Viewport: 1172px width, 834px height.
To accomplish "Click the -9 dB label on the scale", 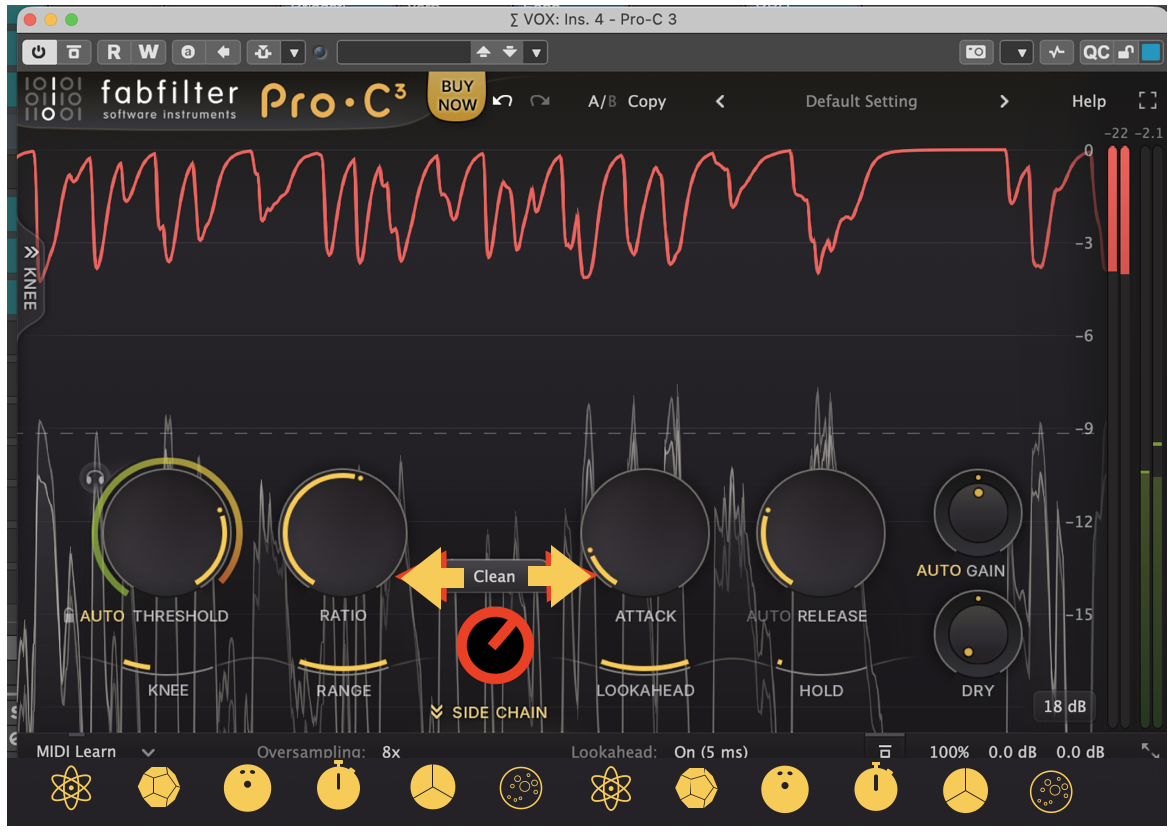I will (x=1084, y=429).
